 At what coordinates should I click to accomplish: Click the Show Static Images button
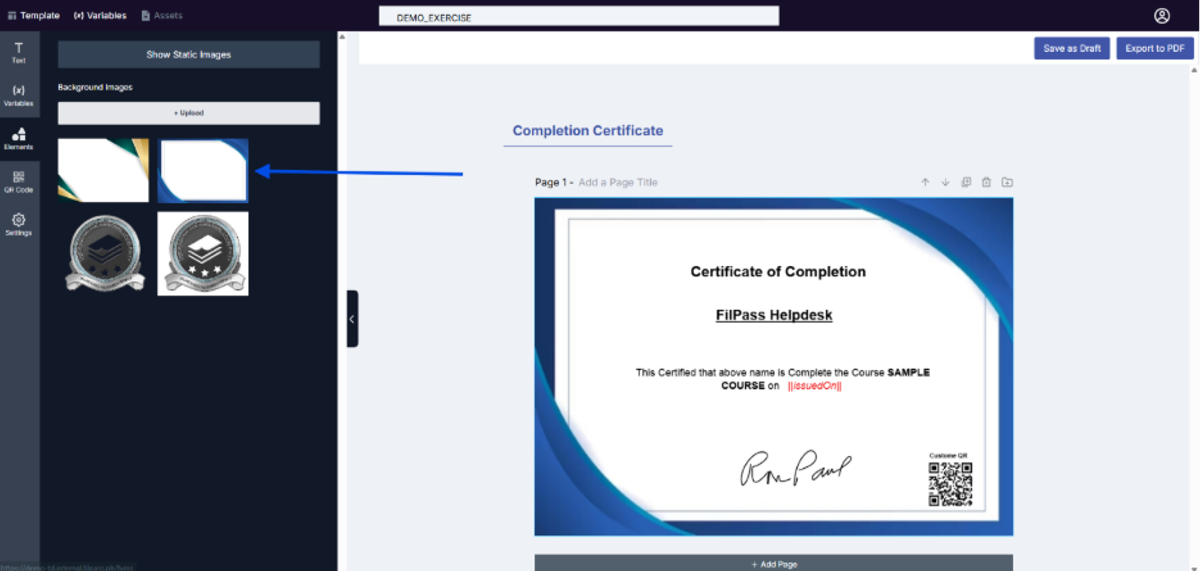pos(189,55)
